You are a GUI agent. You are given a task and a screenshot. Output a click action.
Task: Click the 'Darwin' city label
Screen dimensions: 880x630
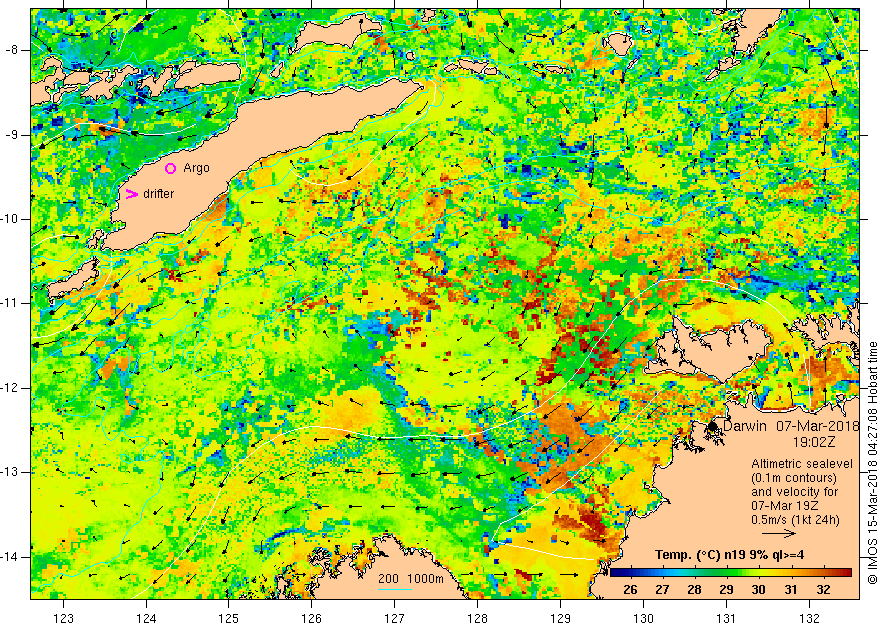[745, 426]
